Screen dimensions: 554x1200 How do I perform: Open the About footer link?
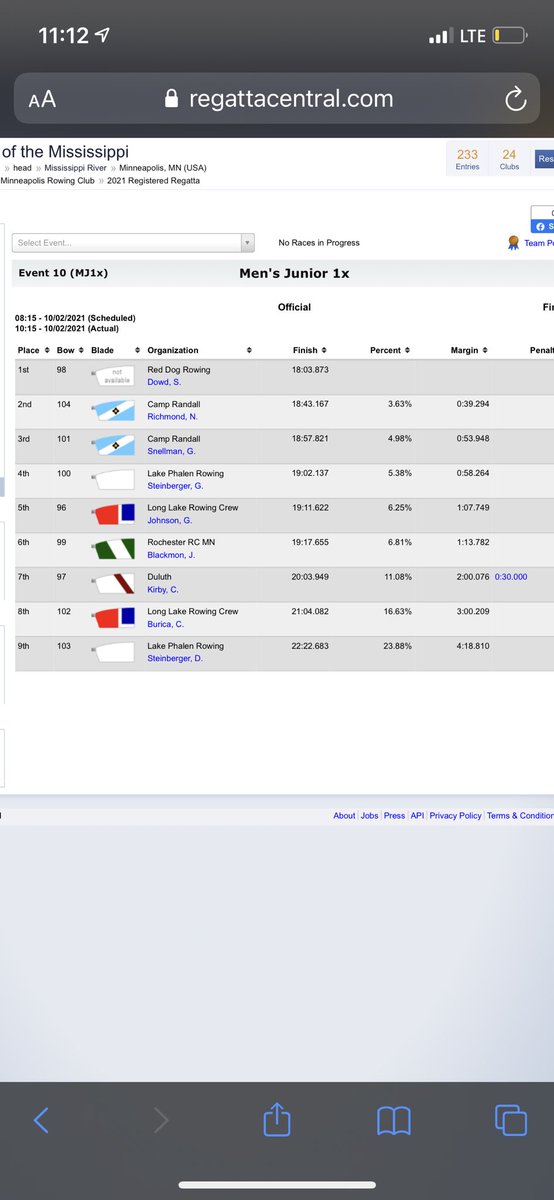(x=344, y=816)
